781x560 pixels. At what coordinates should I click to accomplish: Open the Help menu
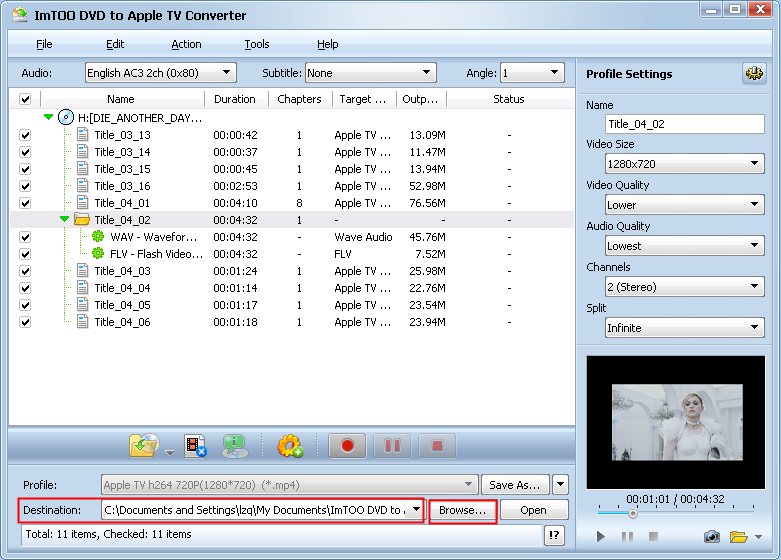327,44
